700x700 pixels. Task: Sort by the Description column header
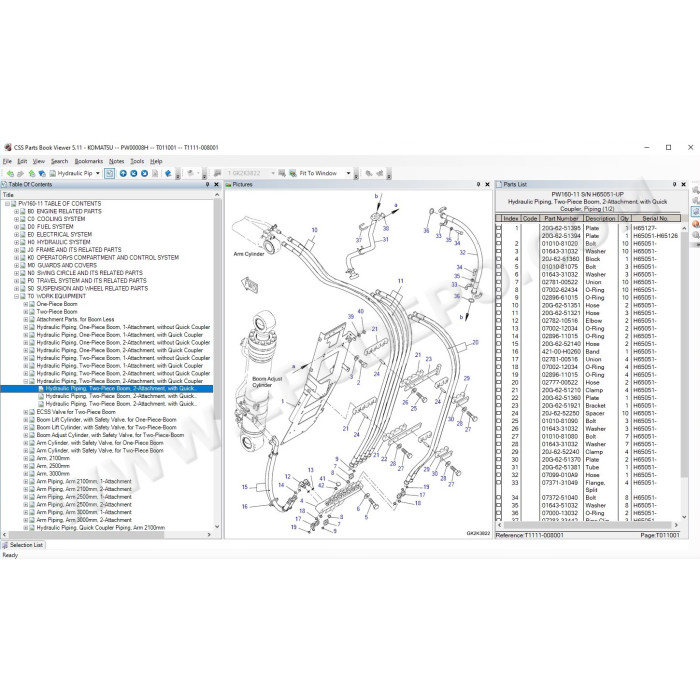point(600,218)
